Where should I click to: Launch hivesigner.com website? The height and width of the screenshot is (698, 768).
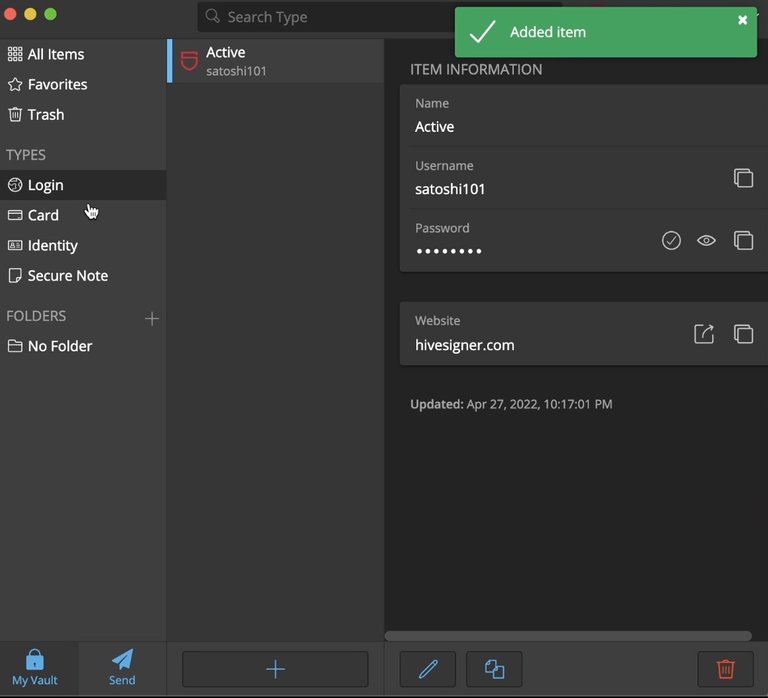point(704,334)
